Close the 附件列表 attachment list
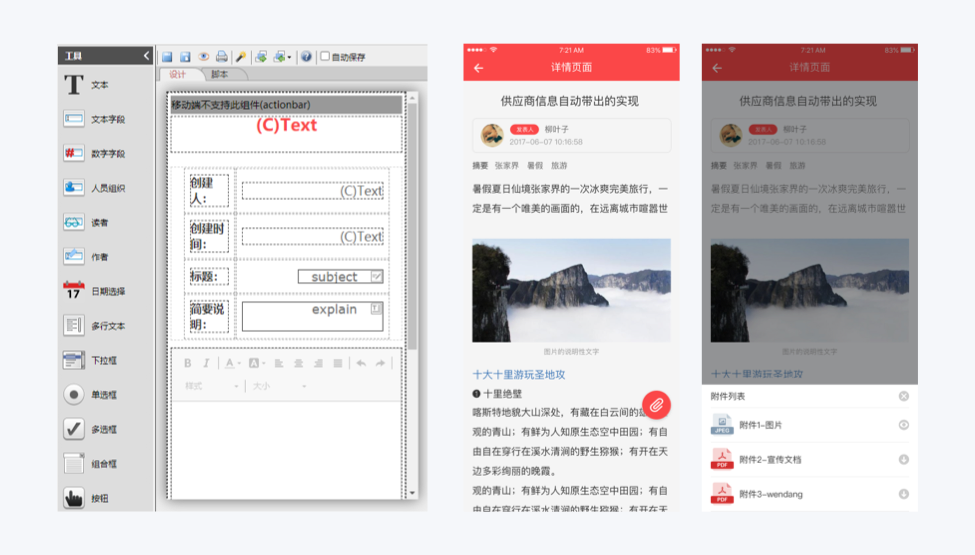This screenshot has height=555, width=975. (x=904, y=396)
